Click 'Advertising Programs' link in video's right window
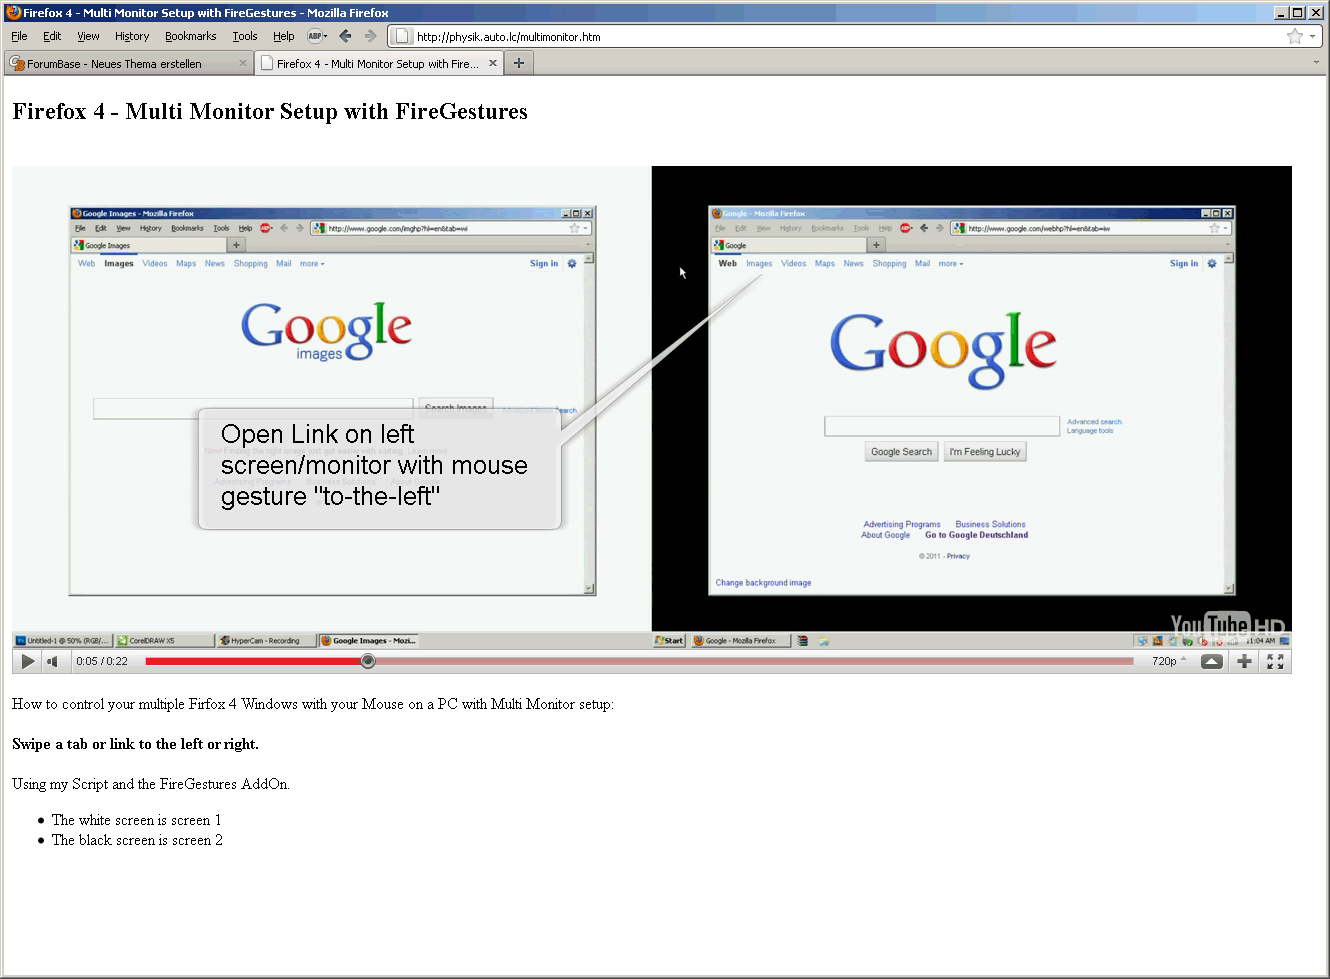The width and height of the screenshot is (1330, 979). 902,524
